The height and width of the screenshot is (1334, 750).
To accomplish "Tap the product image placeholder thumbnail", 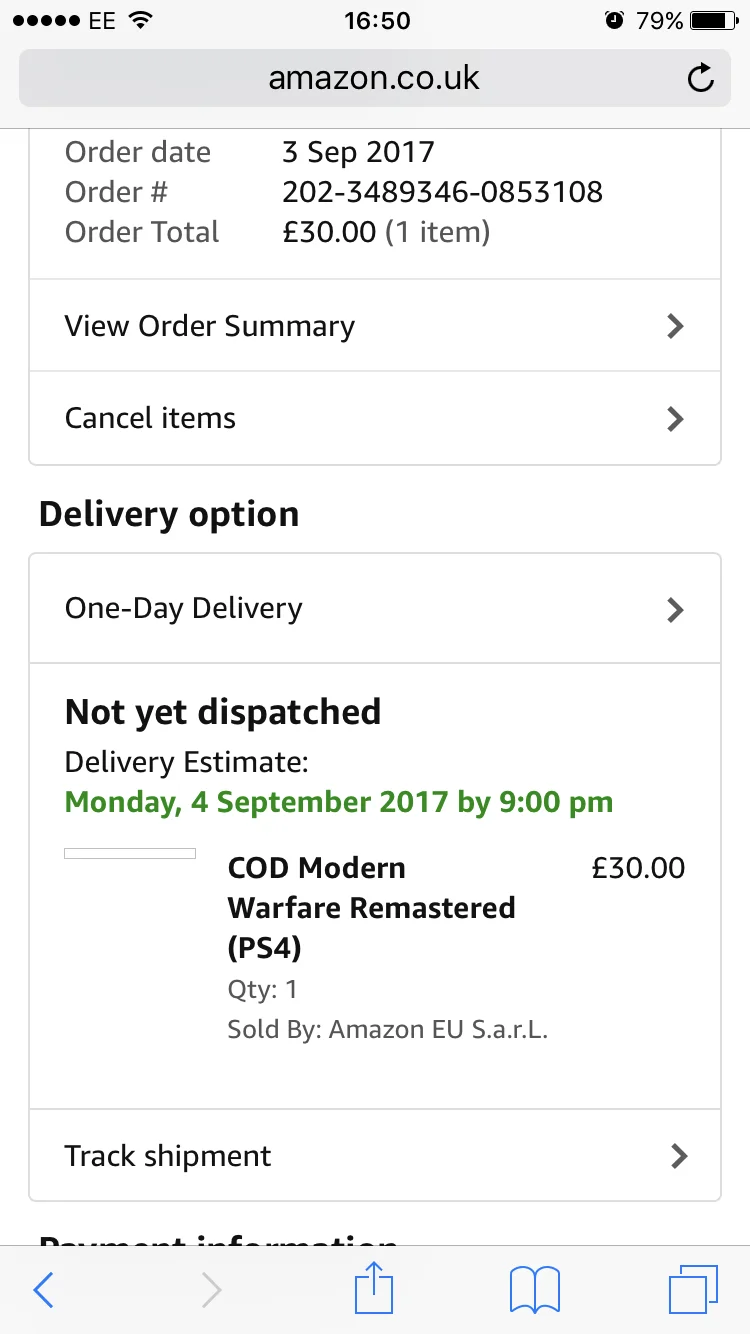I will [x=130, y=853].
